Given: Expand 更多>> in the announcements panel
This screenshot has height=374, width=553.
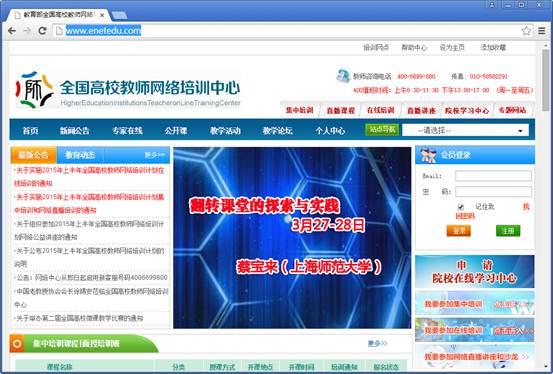Looking at the screenshot, I should pyautogui.click(x=154, y=155).
